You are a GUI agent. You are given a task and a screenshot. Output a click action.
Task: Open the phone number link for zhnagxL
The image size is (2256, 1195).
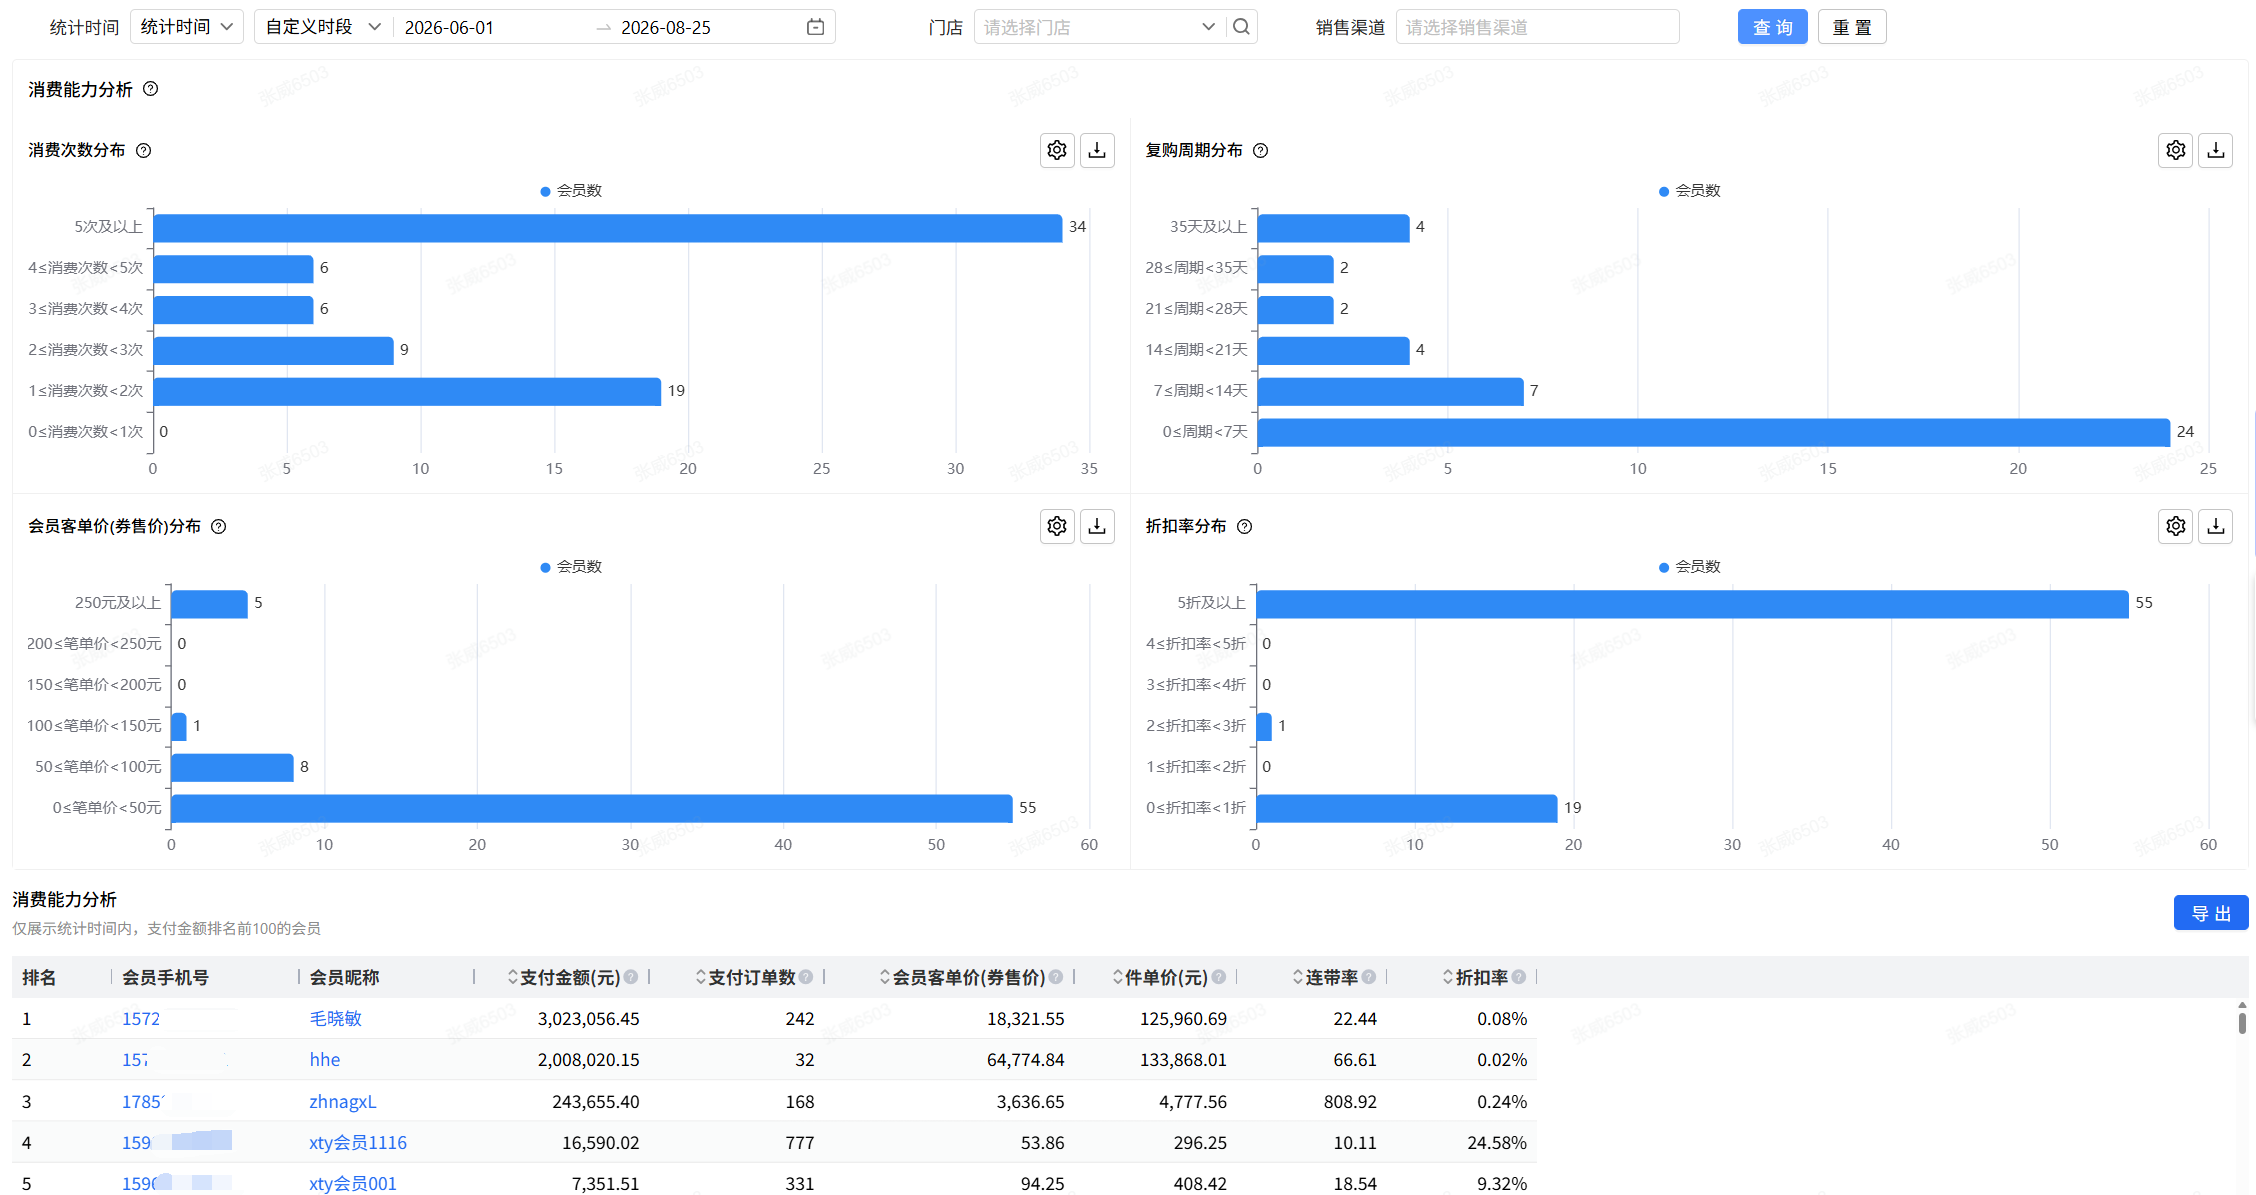tap(143, 1101)
